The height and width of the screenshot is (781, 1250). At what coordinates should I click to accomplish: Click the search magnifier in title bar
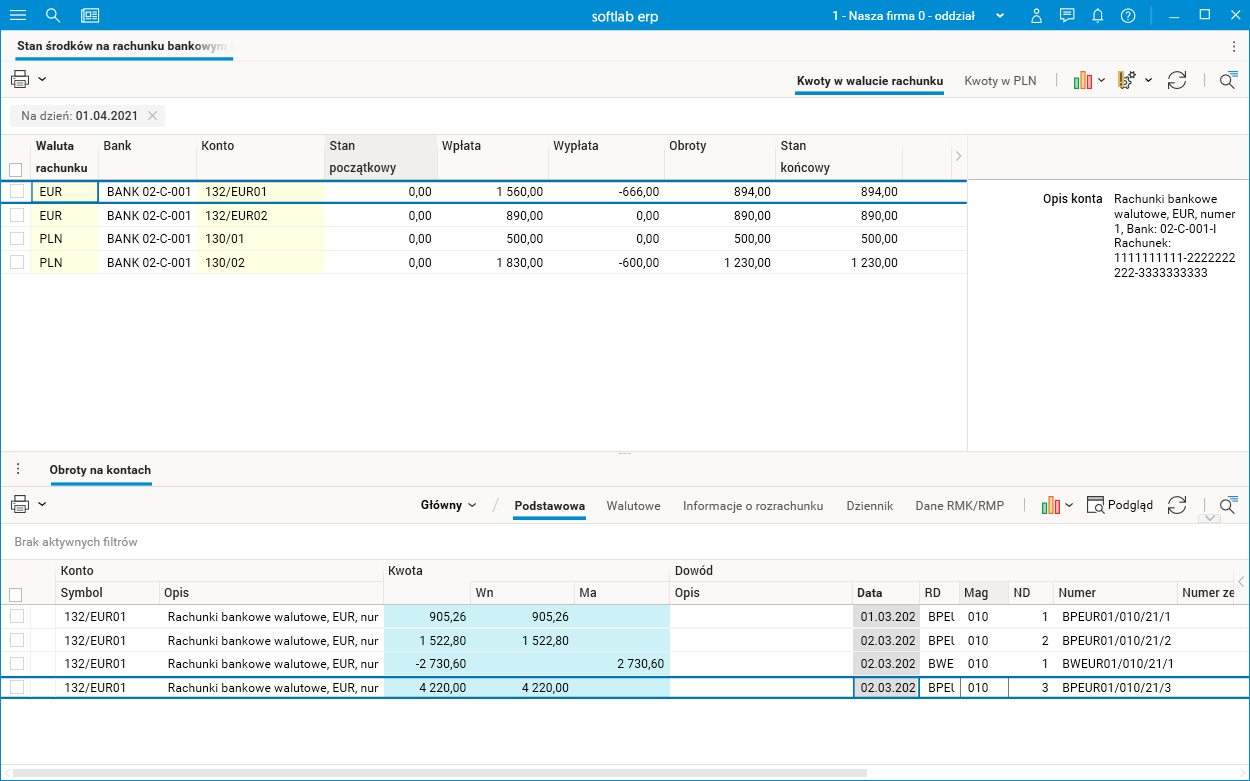(53, 16)
